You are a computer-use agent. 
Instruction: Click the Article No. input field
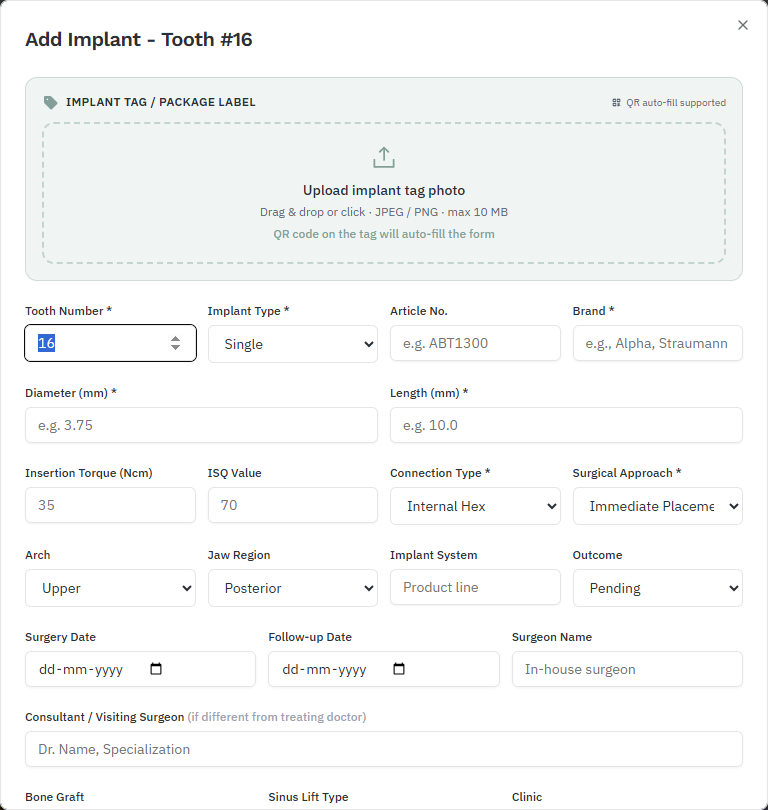pyautogui.click(x=475, y=343)
